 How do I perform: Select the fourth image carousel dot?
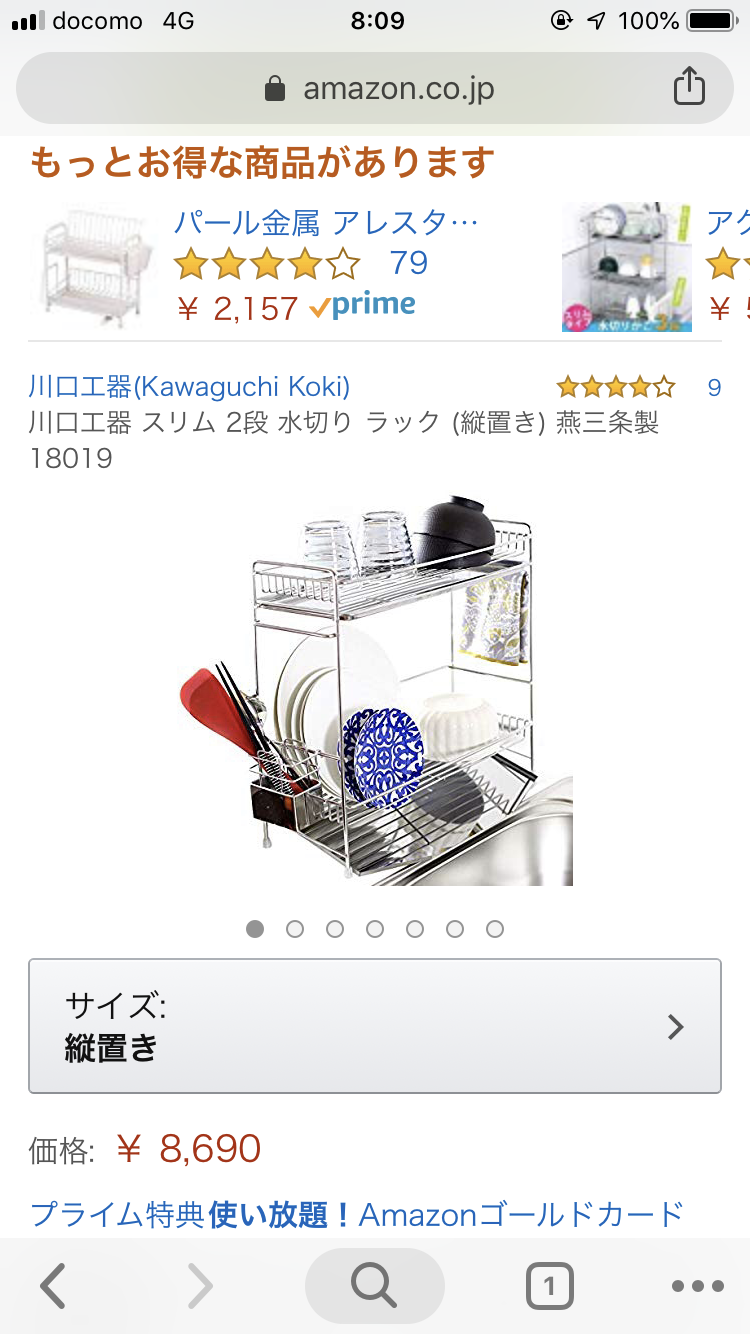pos(375,929)
